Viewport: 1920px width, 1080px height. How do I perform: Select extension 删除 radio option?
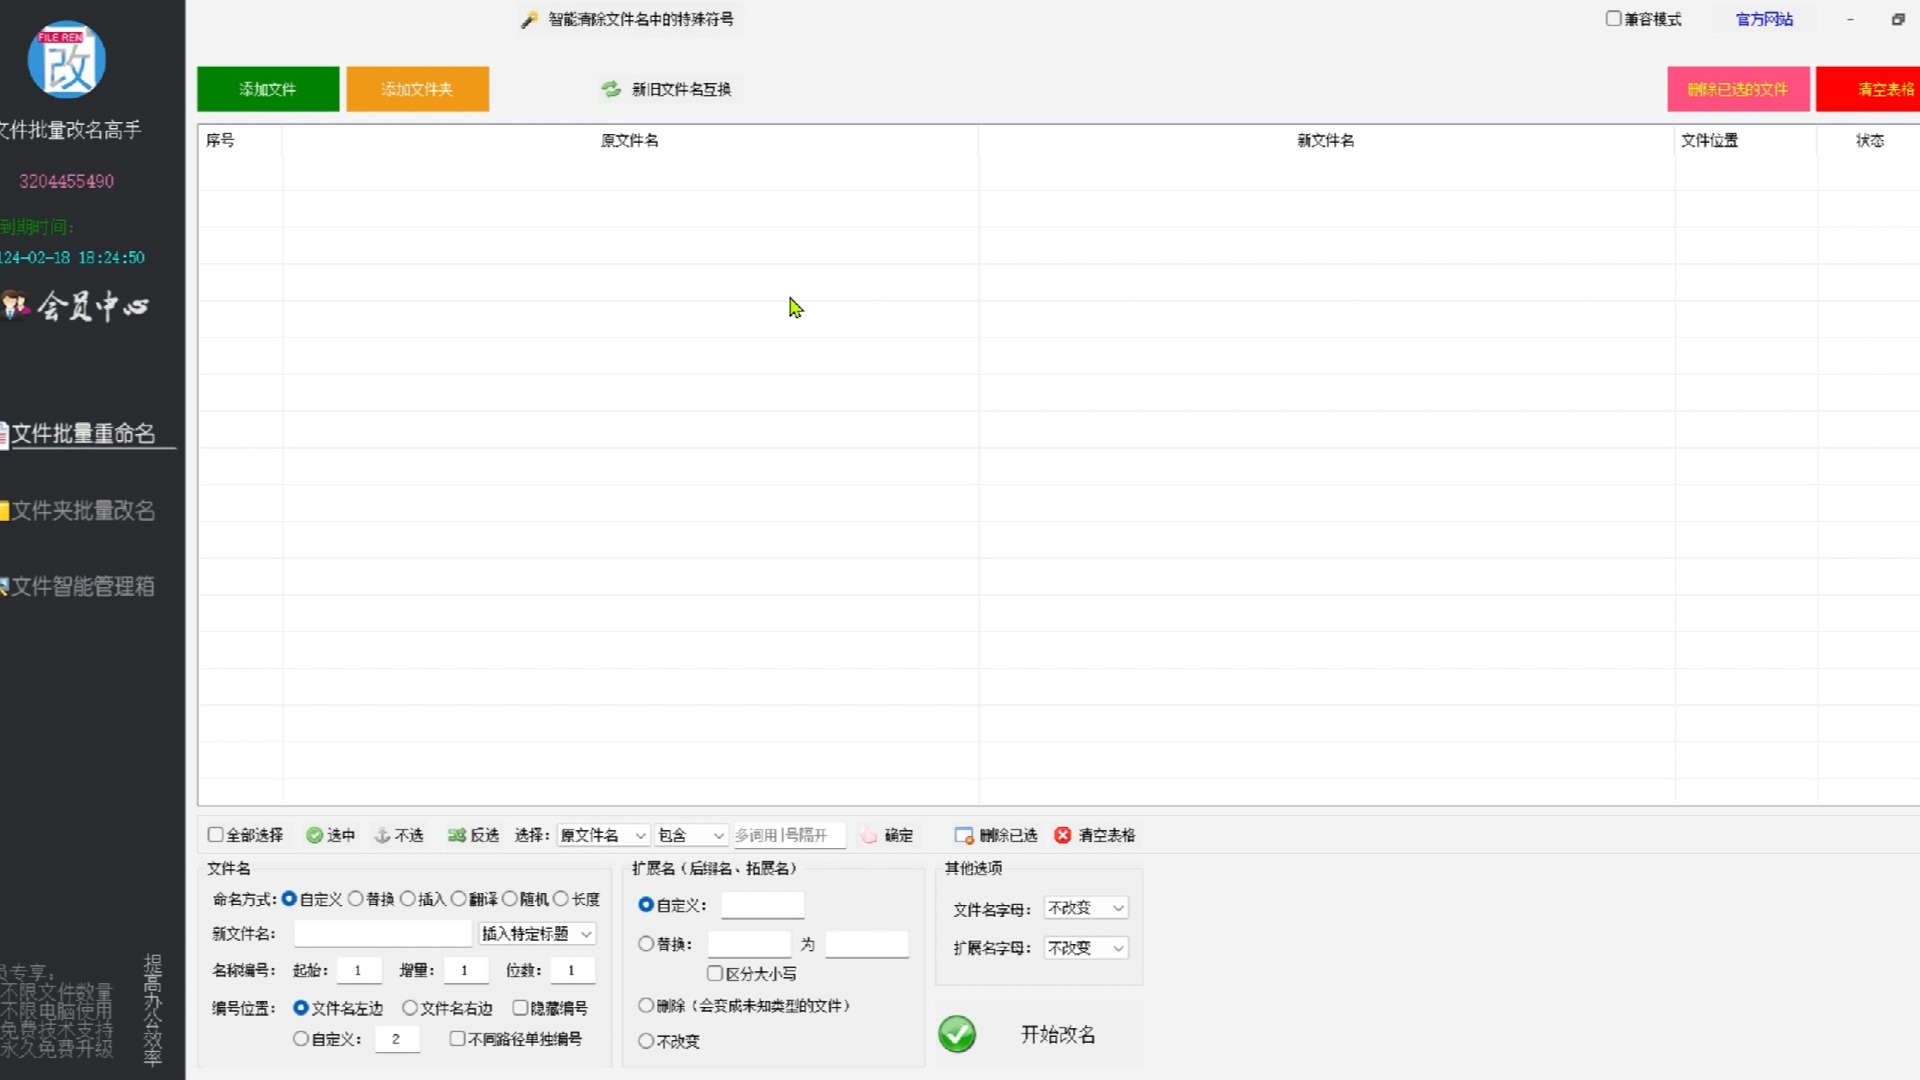click(646, 1006)
